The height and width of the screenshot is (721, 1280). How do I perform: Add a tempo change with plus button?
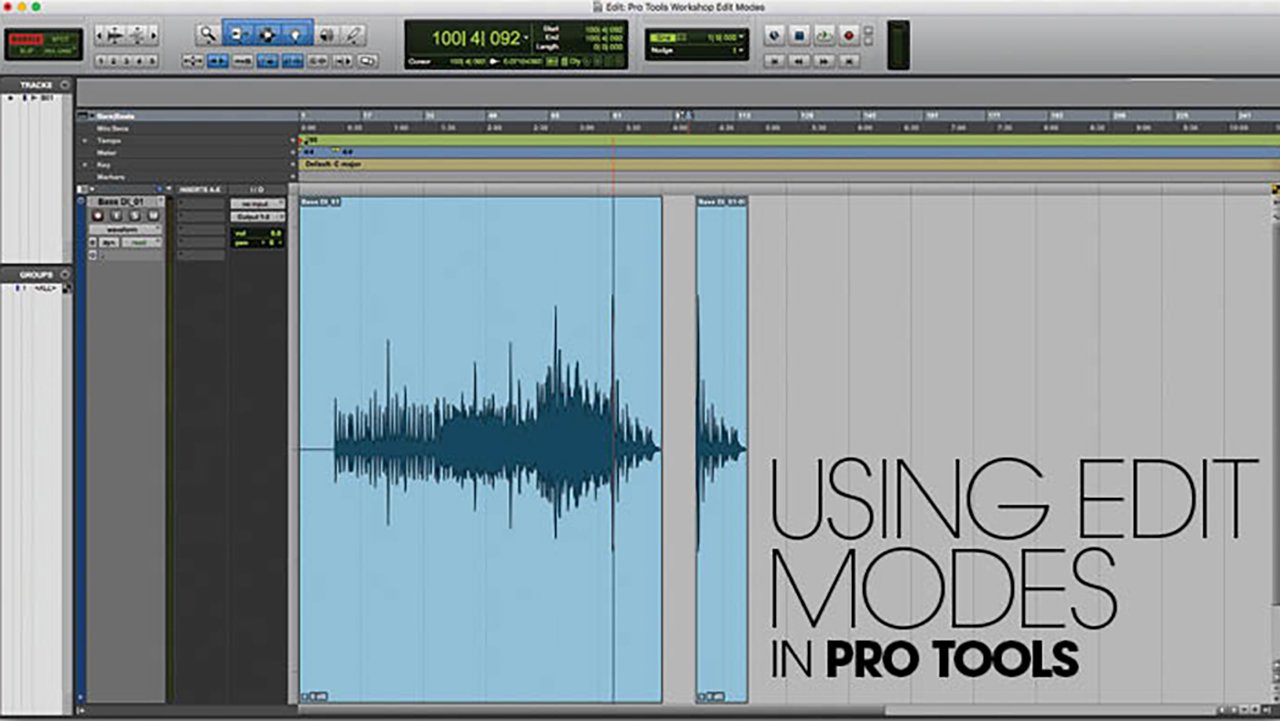click(293, 140)
